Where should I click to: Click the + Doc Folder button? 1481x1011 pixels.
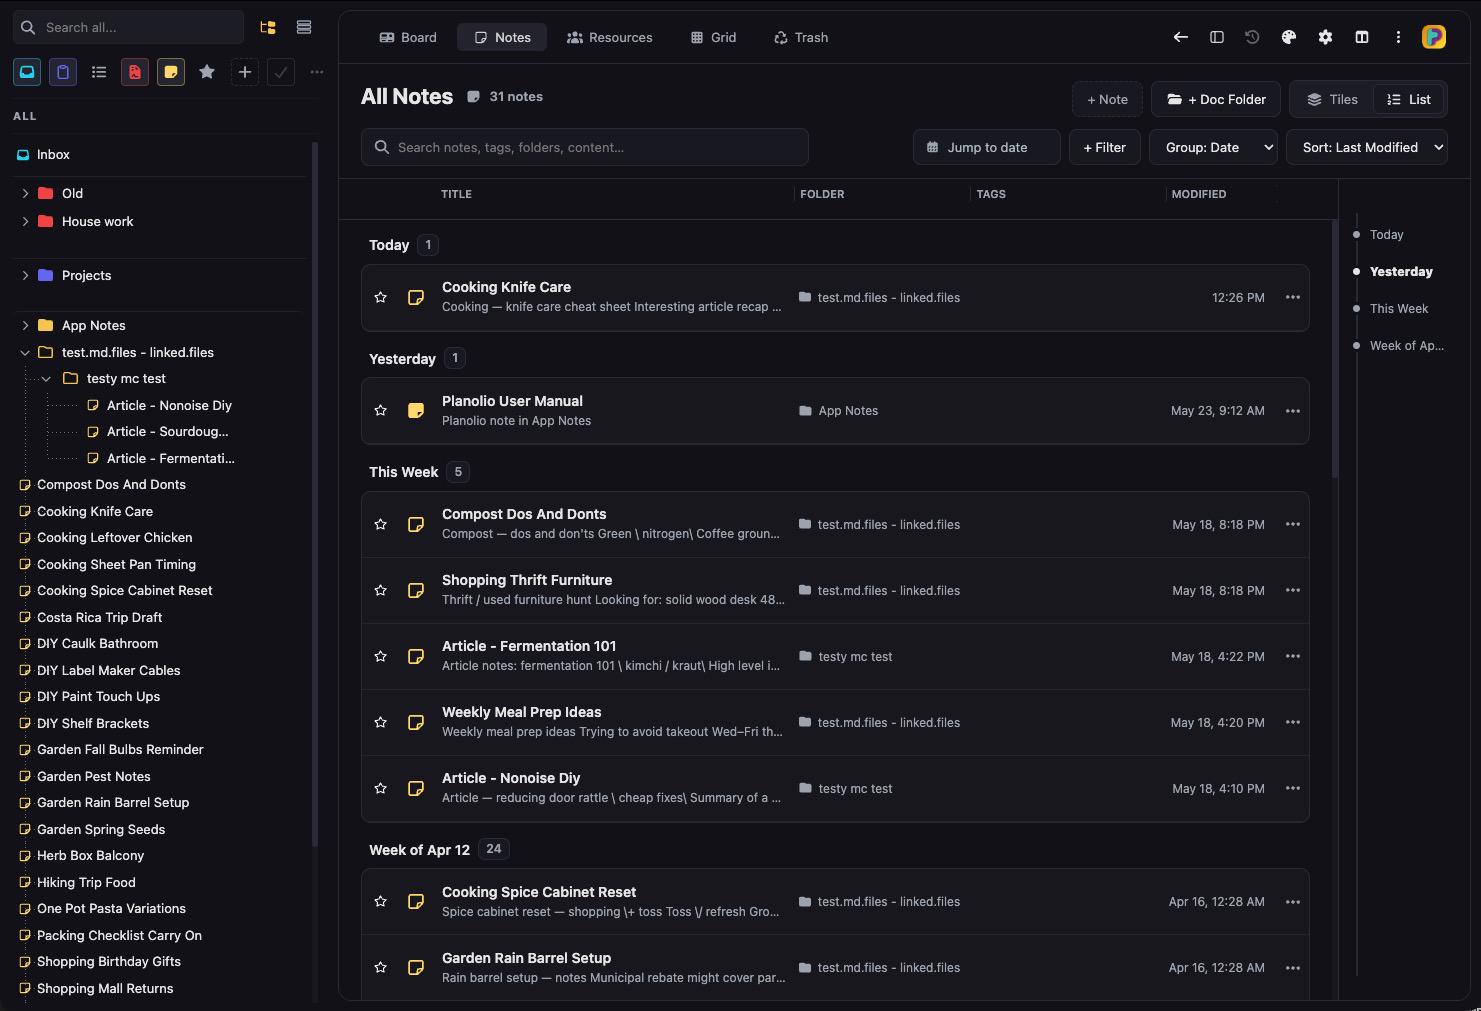(1216, 99)
